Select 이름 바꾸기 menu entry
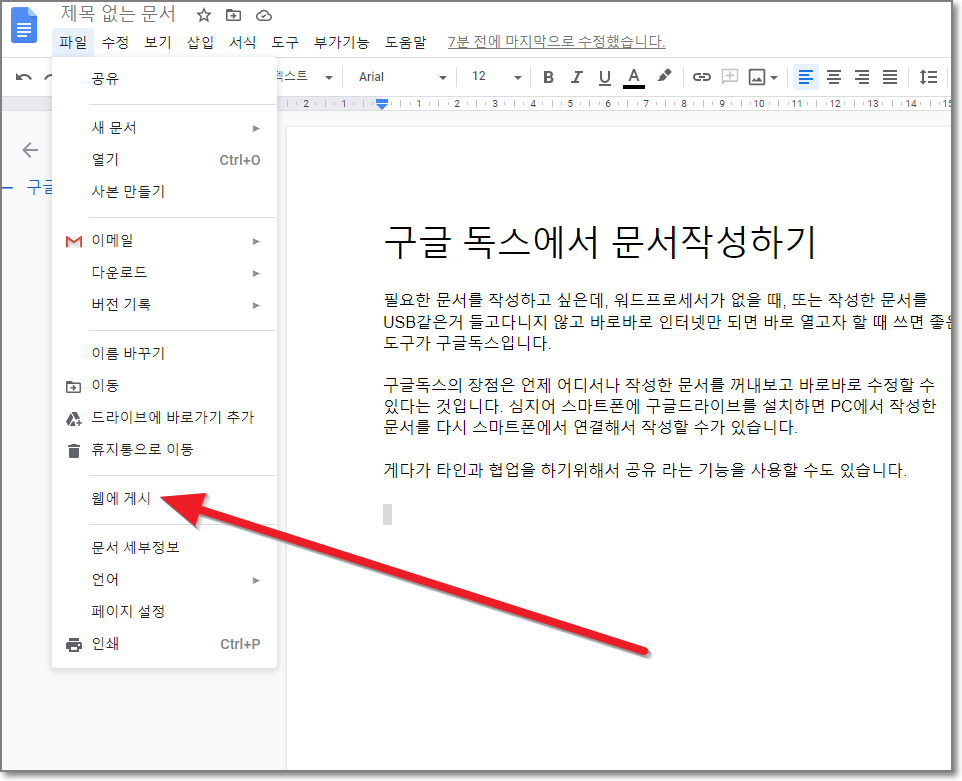The image size is (962, 781). pos(164,353)
